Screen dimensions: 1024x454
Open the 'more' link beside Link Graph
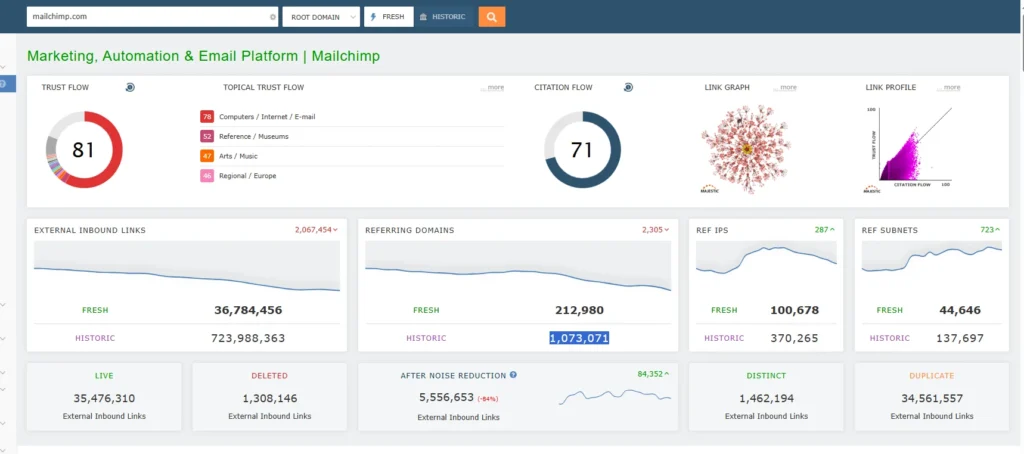pyautogui.click(x=788, y=88)
